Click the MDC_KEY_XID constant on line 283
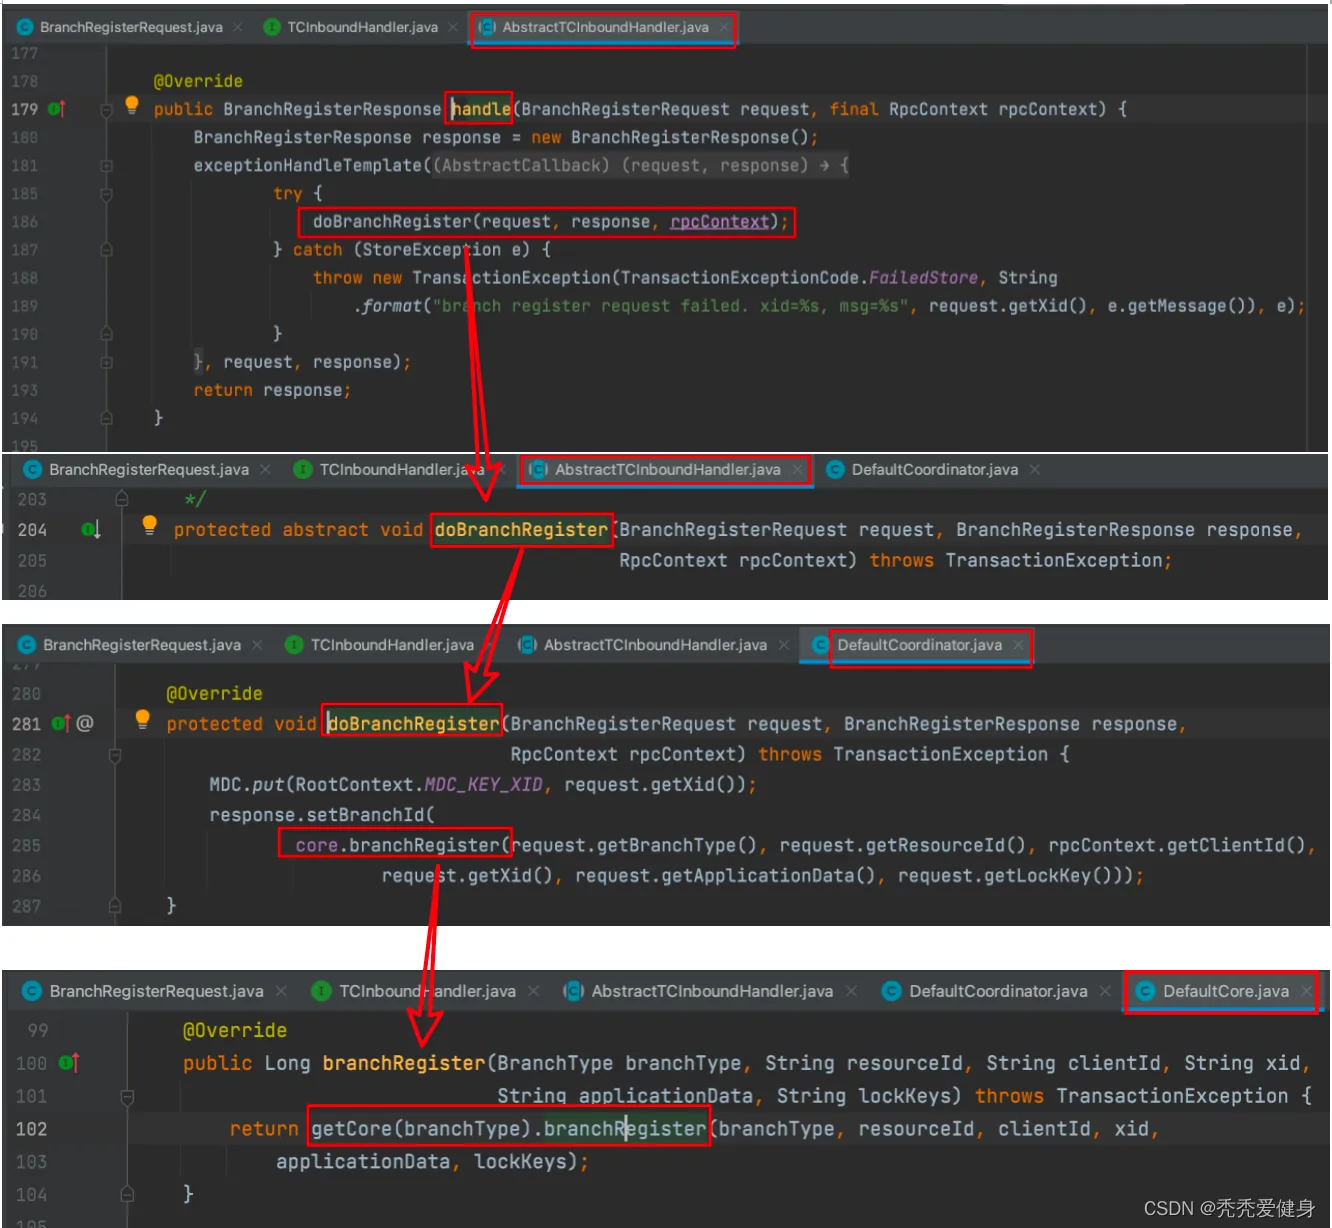This screenshot has width=1332, height=1228. [x=483, y=785]
